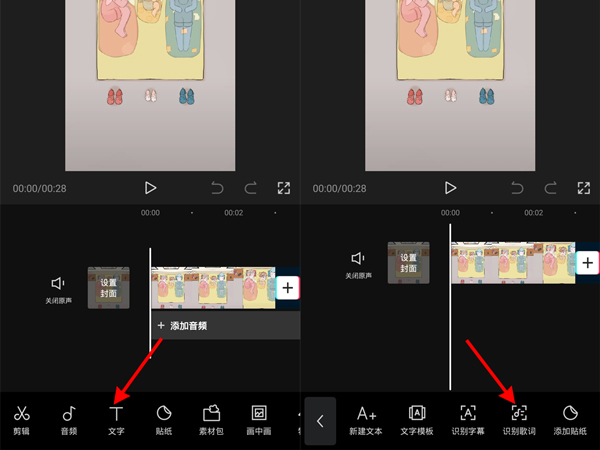Toggle 关闭原声 mute on the left screen

point(58,289)
